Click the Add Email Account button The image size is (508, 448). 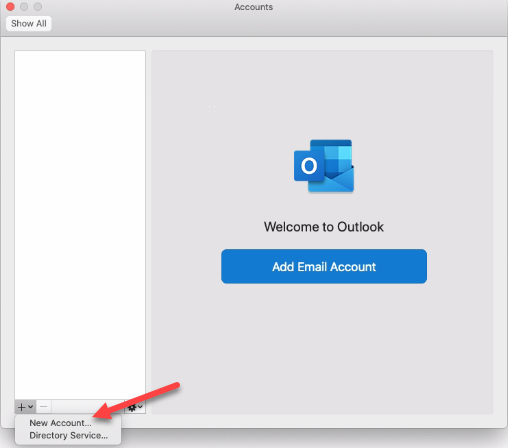tap(324, 266)
